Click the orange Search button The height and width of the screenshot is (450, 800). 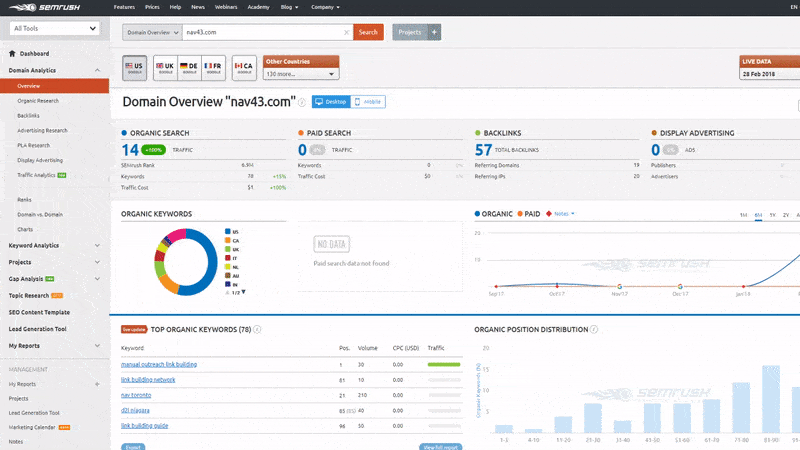[368, 32]
